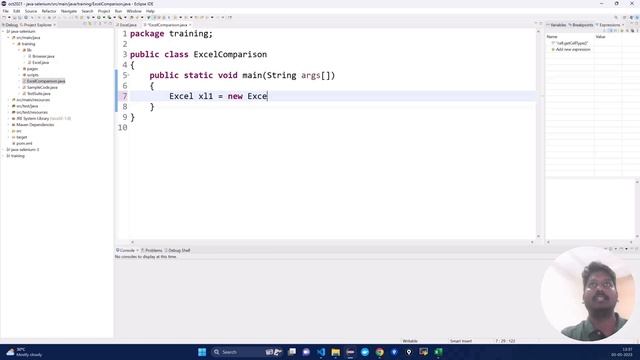The height and width of the screenshot is (360, 640).
Task: Select src/test/resources folder
Action: 32,112
